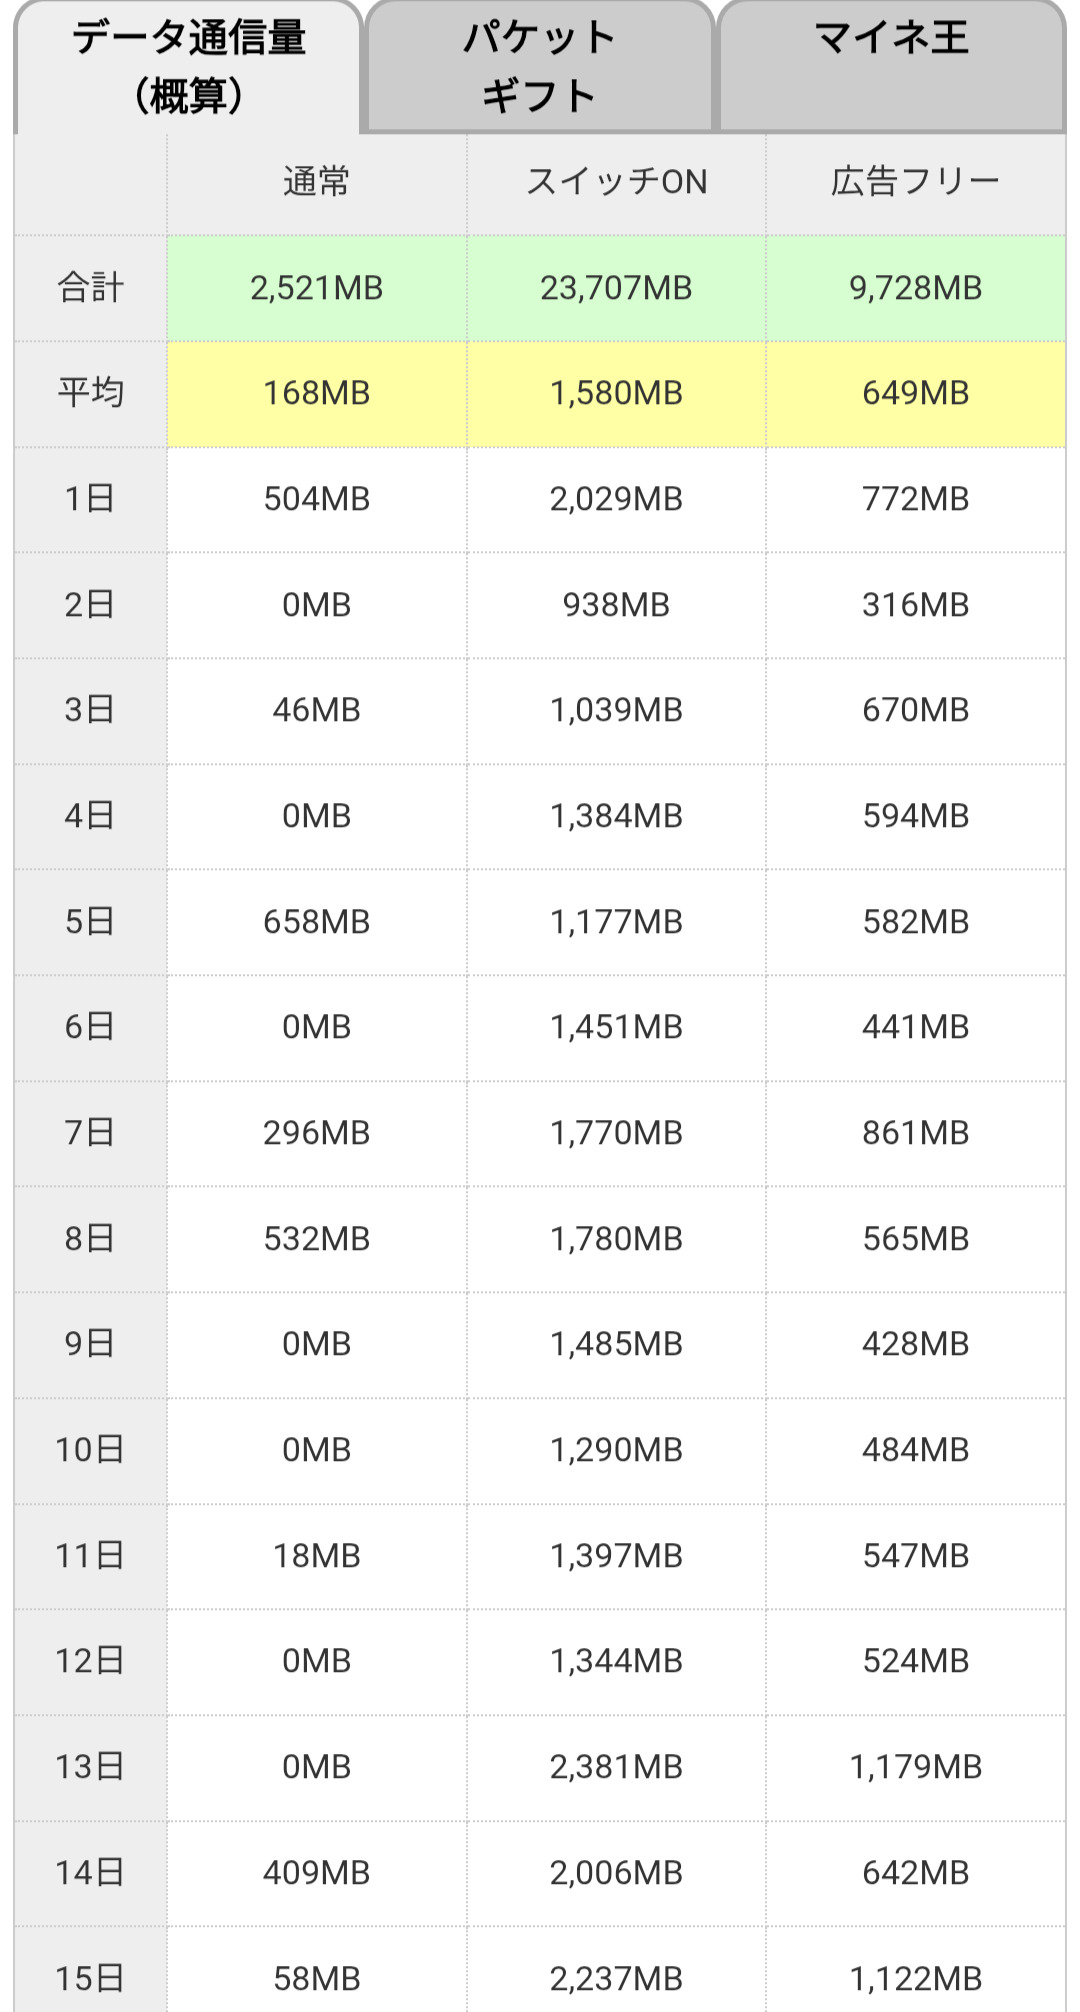This screenshot has width=1080, height=2012.
Task: Click the 9,728MB total cell
Action: point(915,288)
